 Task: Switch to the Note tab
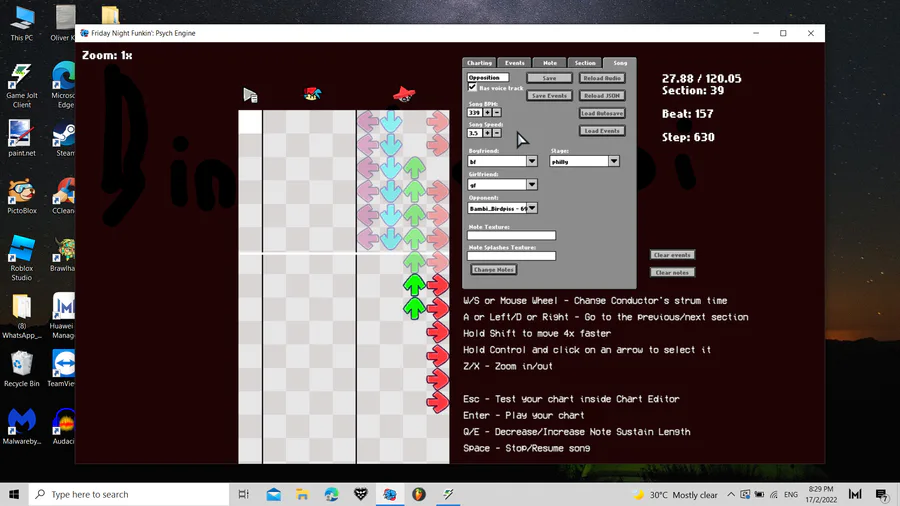click(550, 63)
